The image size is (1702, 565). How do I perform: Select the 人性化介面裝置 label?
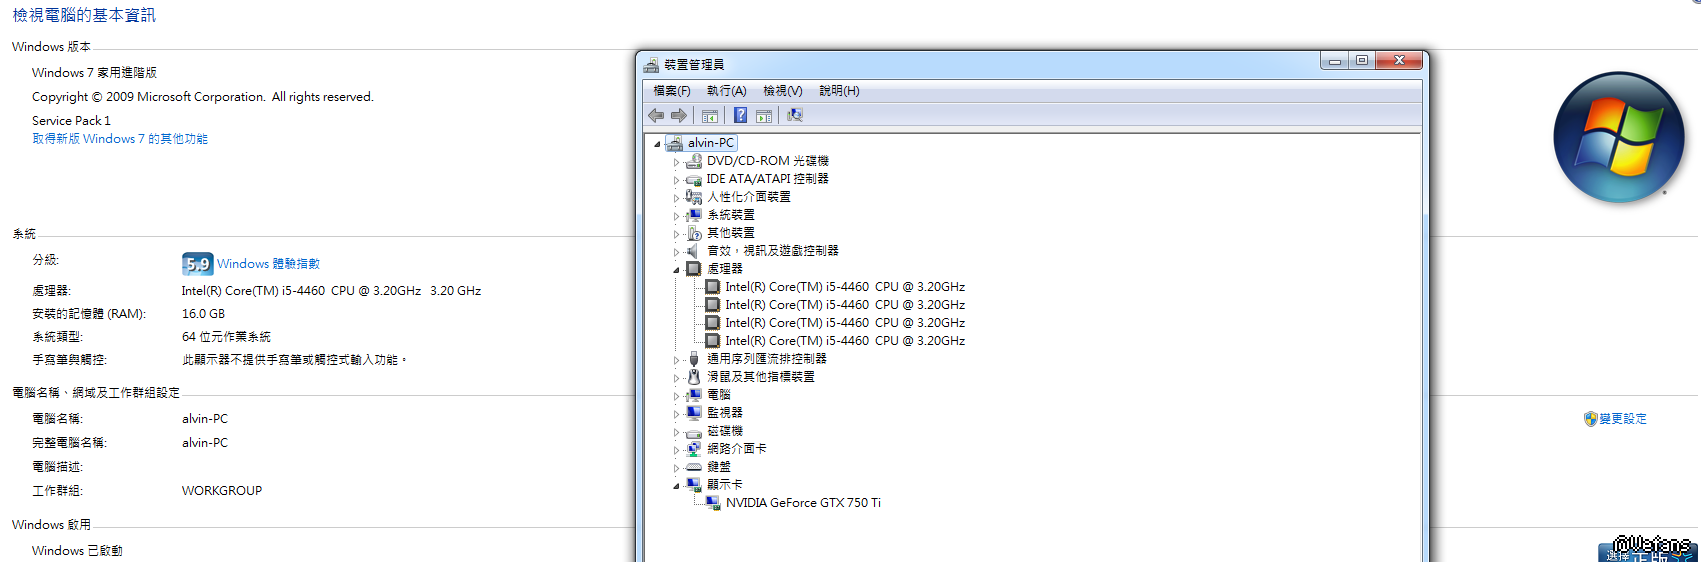[x=749, y=197]
